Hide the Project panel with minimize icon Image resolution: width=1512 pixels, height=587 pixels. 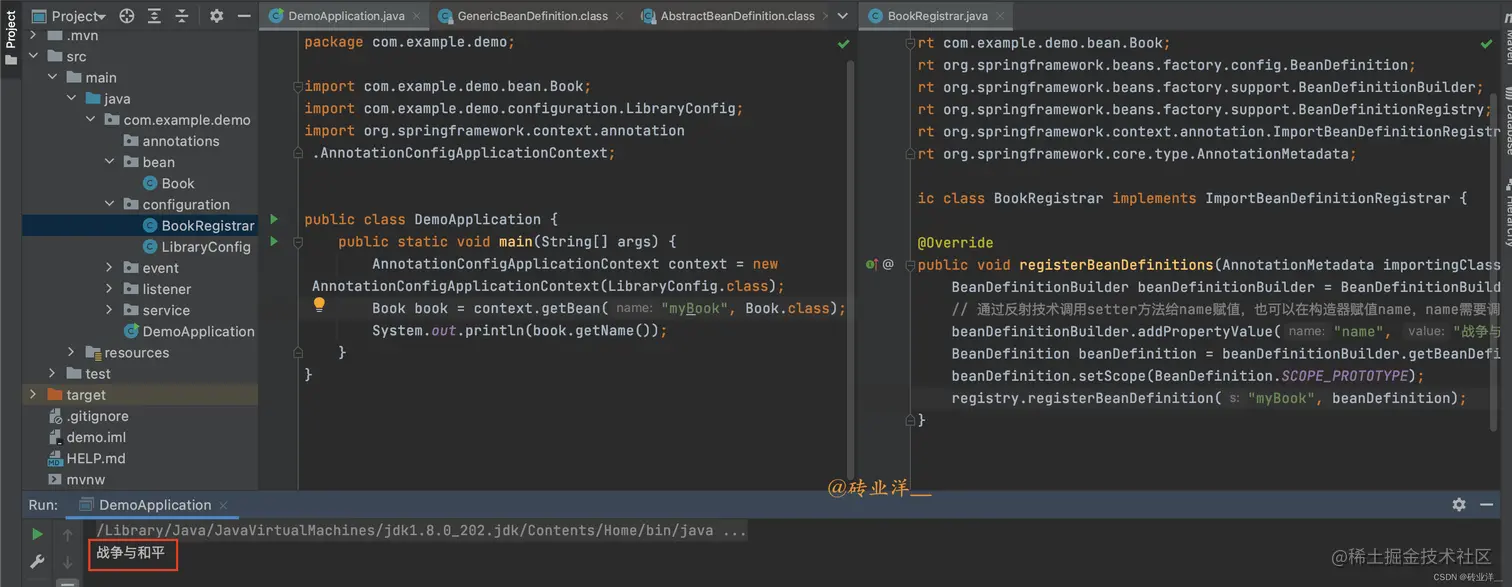[x=244, y=16]
